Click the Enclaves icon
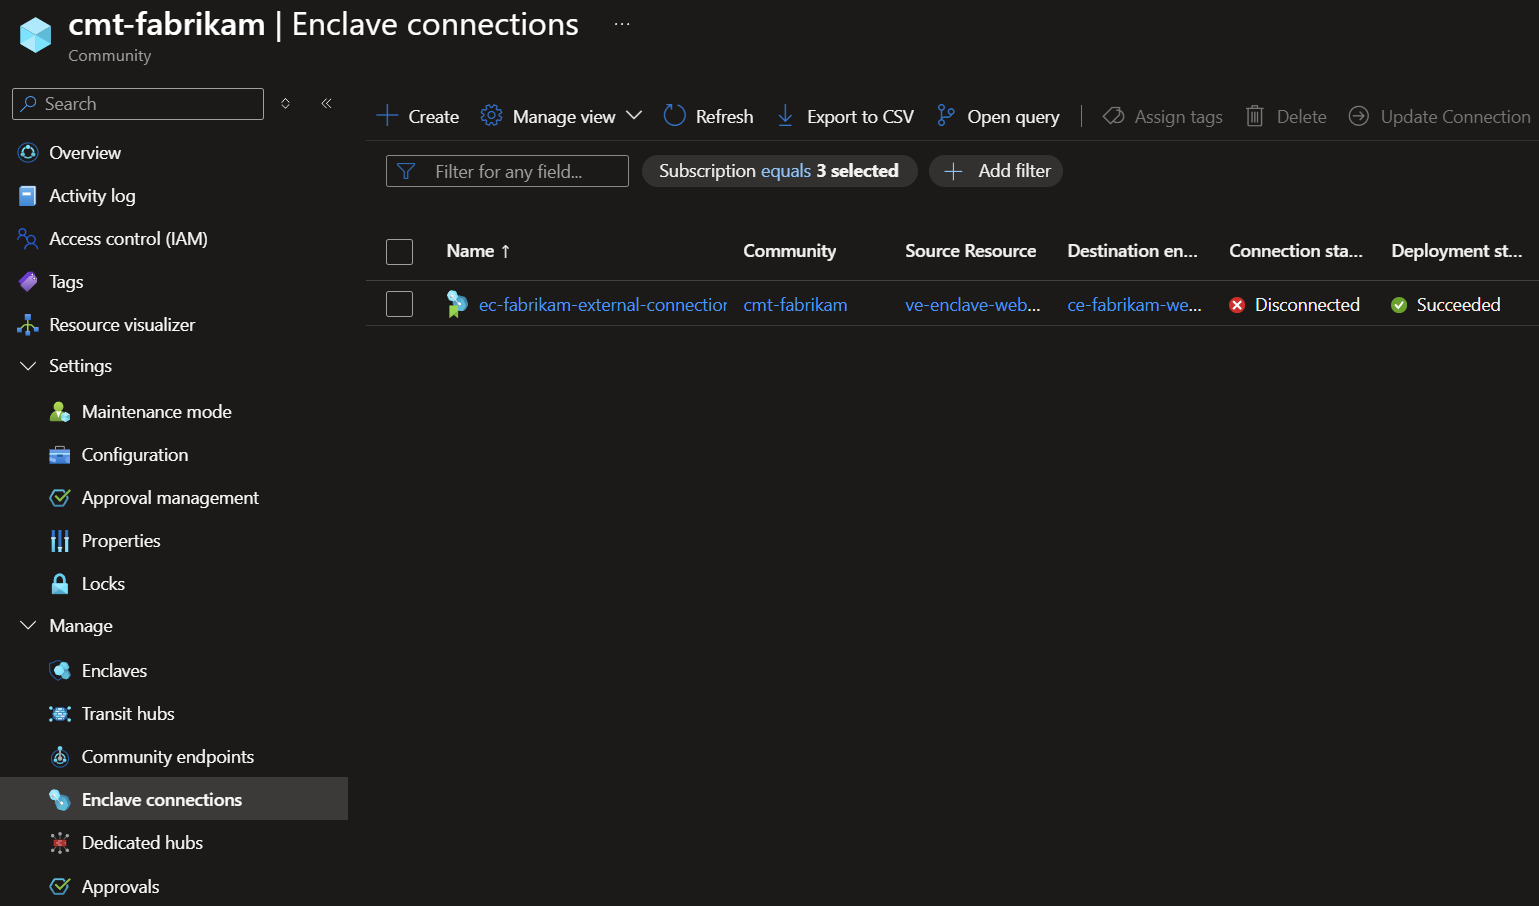The width and height of the screenshot is (1539, 906). 60,671
